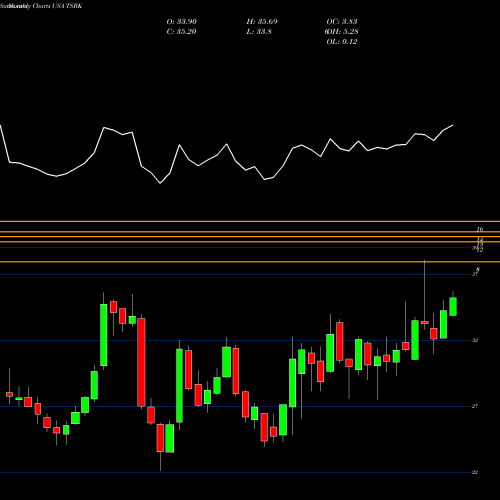Click the 37 price axis label

475,274
